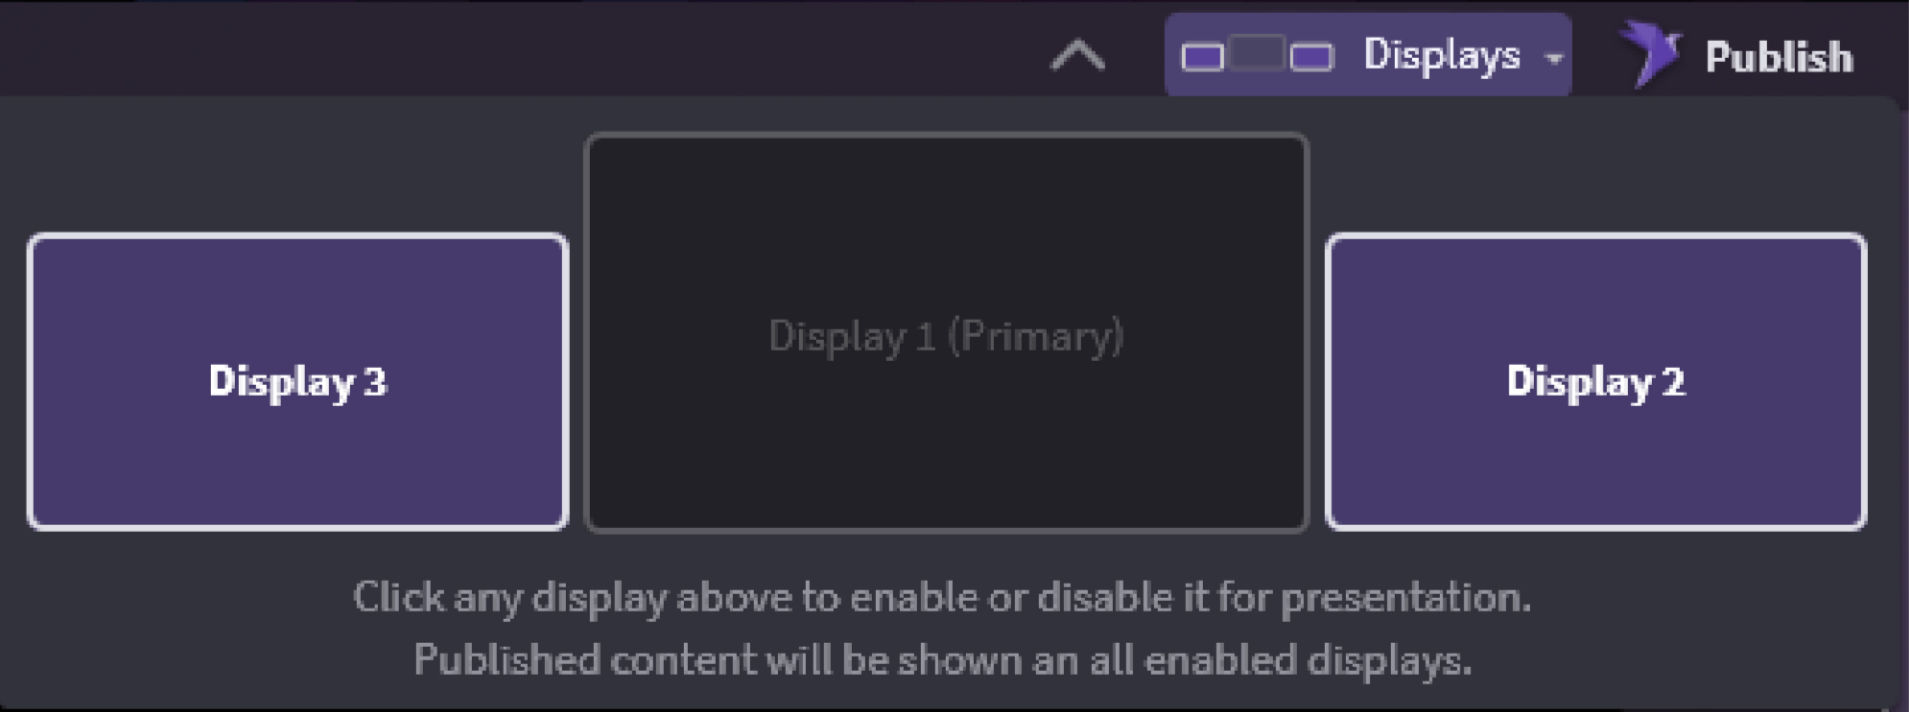Click the left mini monitor icon in Displays button
The width and height of the screenshot is (1909, 712).
(x=1202, y=58)
